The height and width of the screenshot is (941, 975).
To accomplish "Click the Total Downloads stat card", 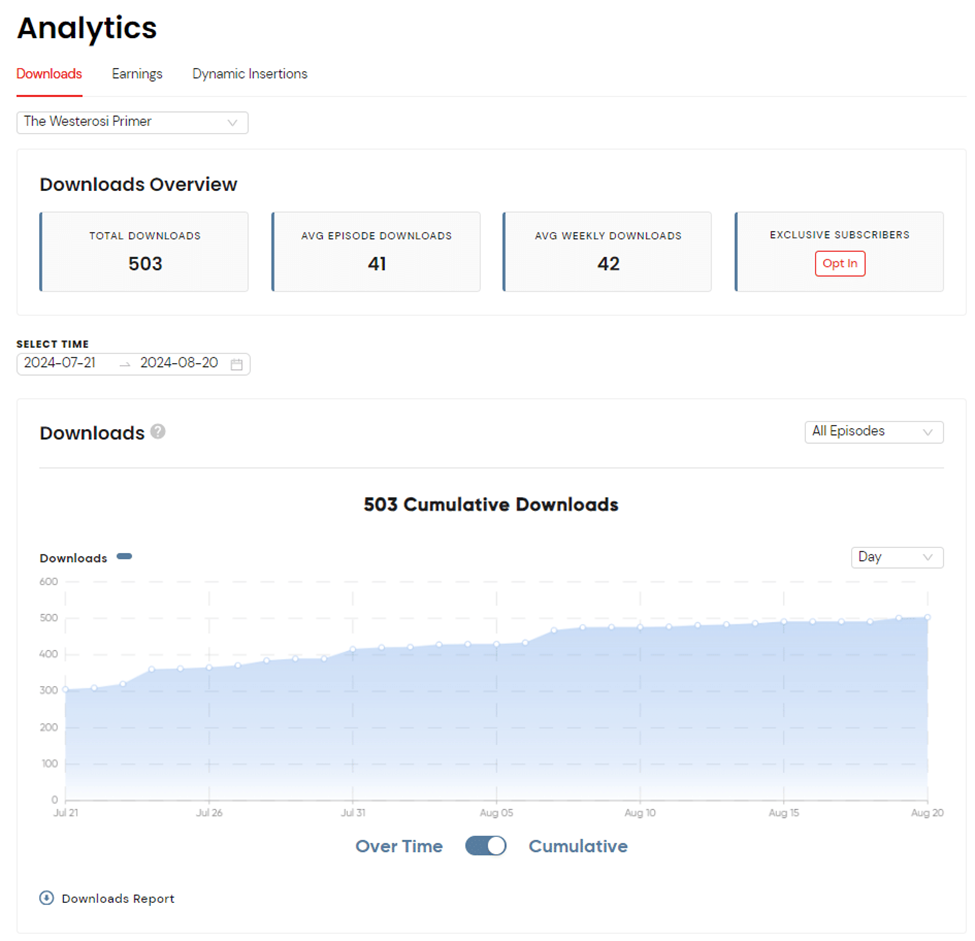I will click(143, 251).
